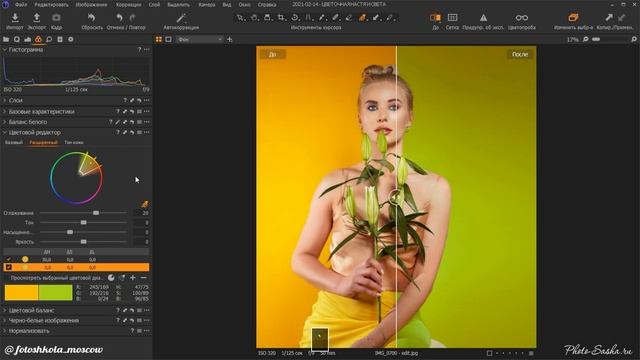The height and width of the screenshot is (360, 640).
Task: Open the Справка menu
Action: pos(267,4)
